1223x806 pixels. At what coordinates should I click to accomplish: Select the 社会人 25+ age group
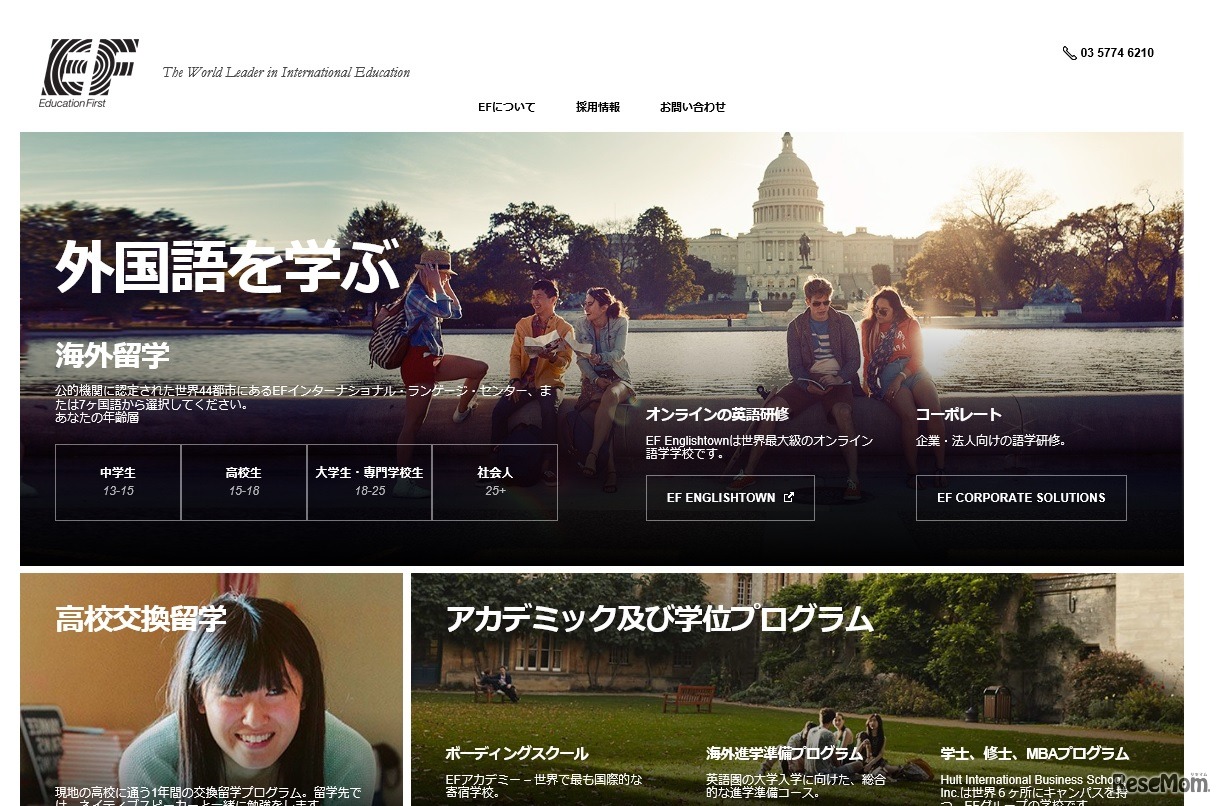coord(495,482)
